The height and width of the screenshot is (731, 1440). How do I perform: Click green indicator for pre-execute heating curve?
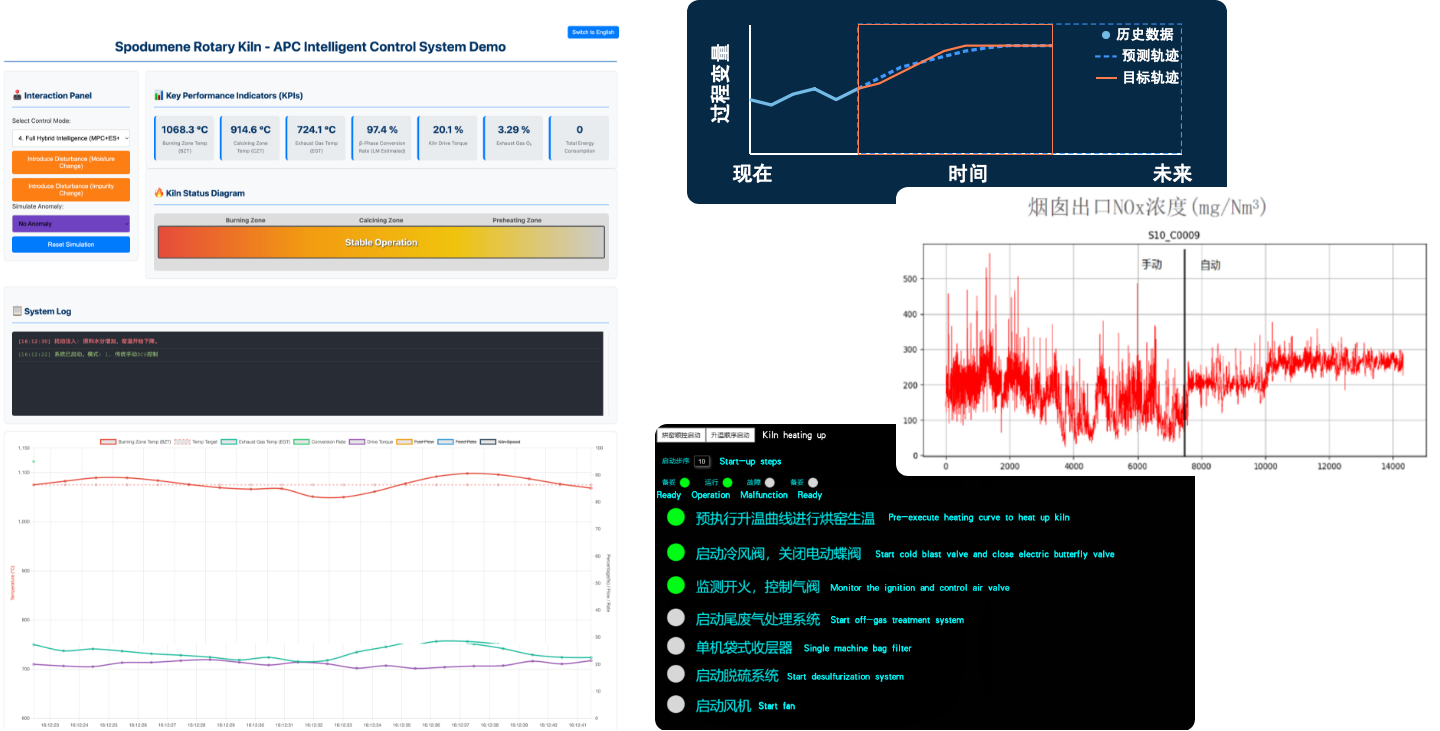pyautogui.click(x=676, y=517)
